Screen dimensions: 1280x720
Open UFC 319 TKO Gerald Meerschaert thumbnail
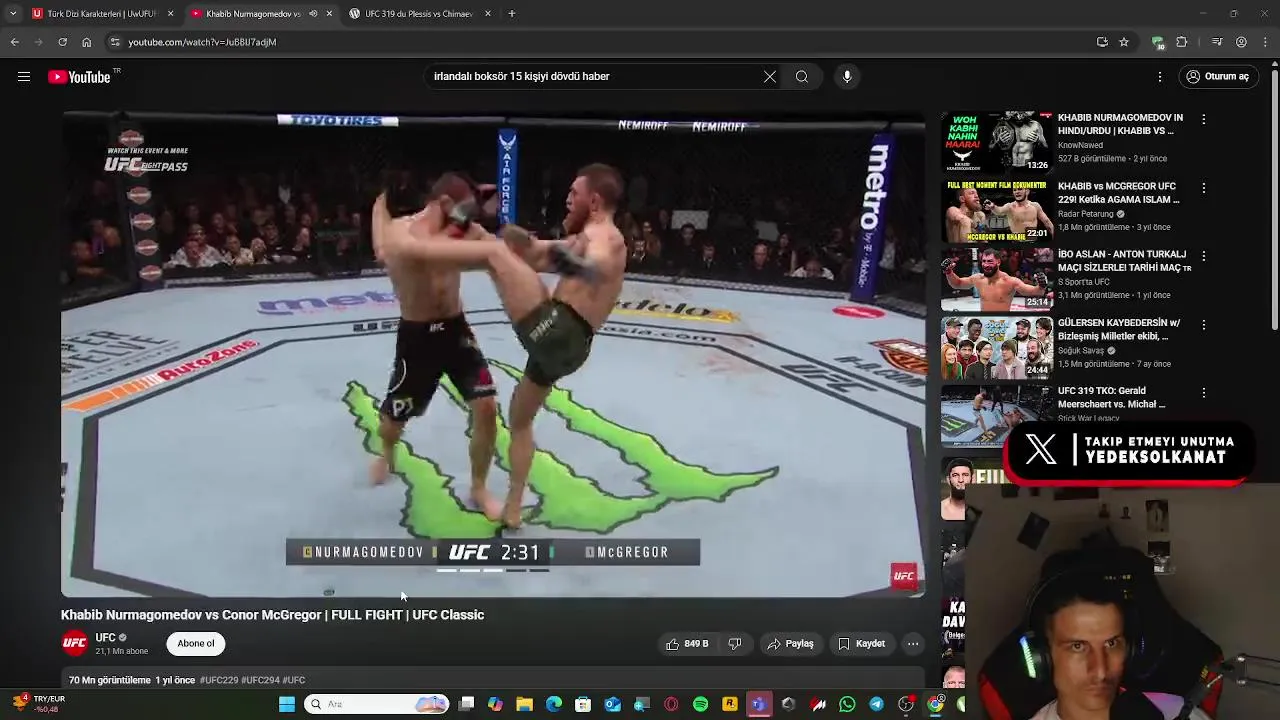pyautogui.click(x=996, y=416)
